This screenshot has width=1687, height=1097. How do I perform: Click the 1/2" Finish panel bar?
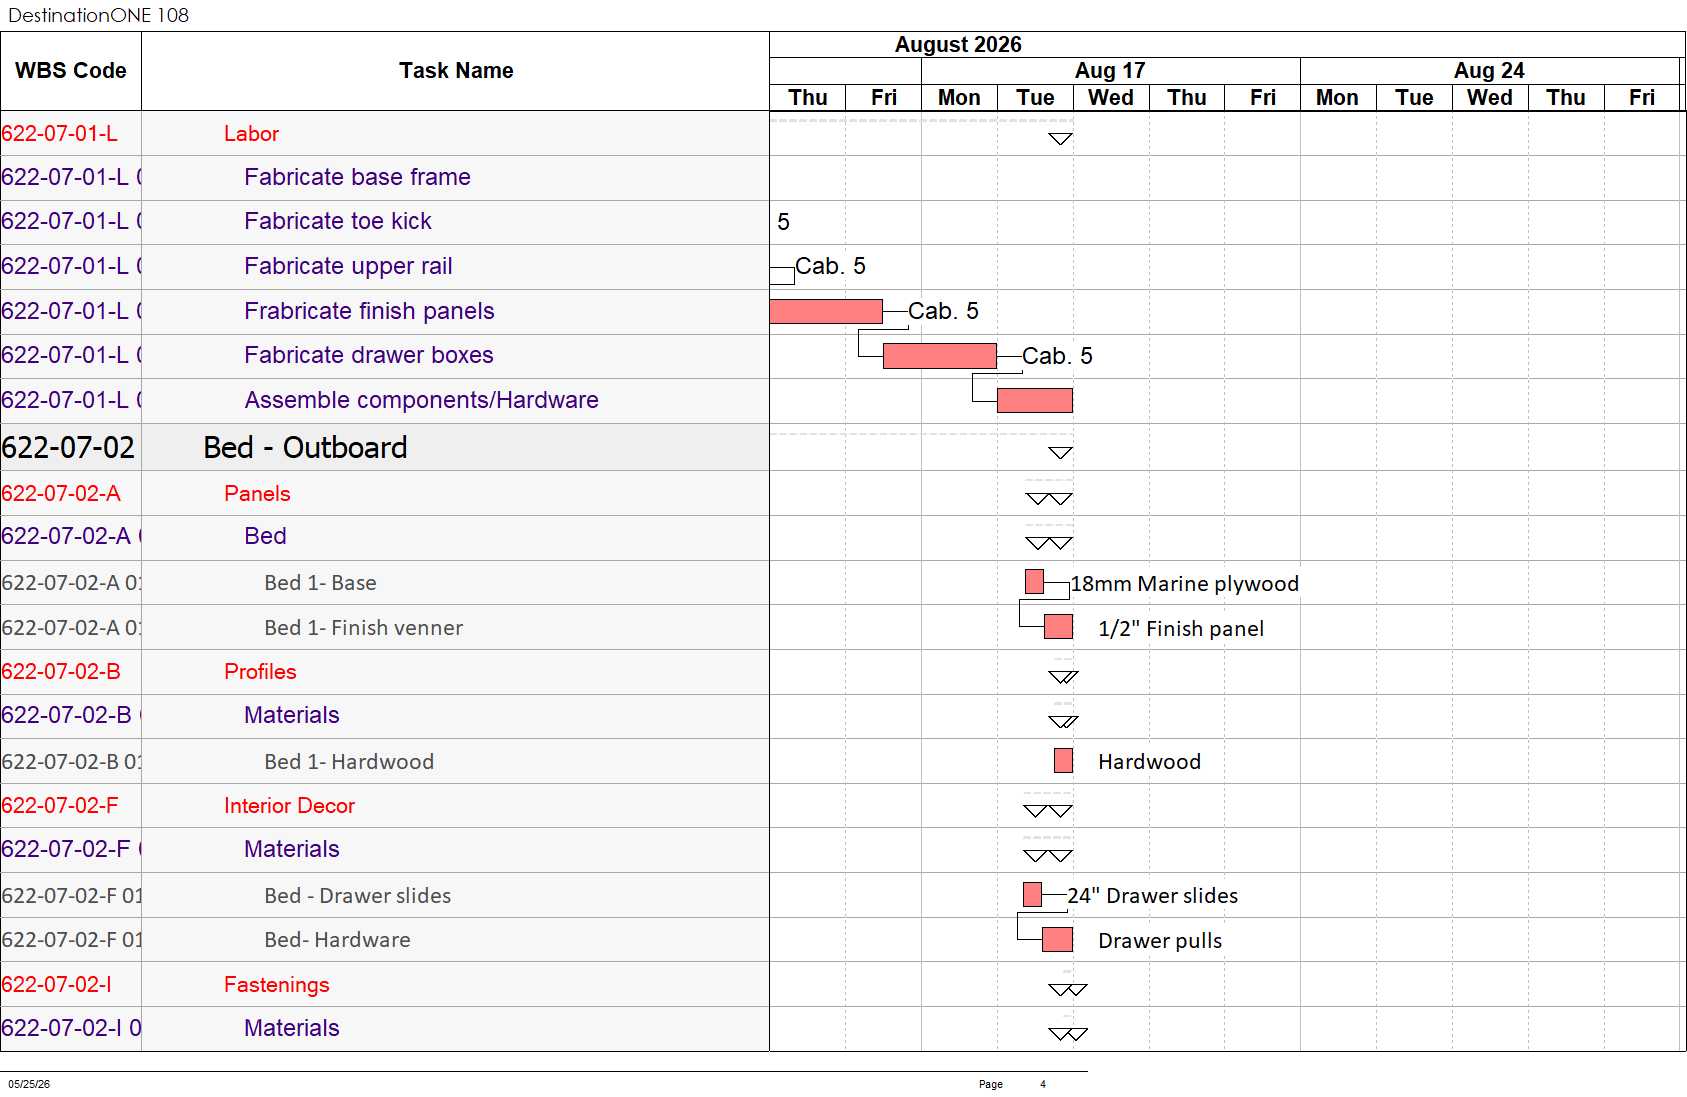tap(1058, 627)
